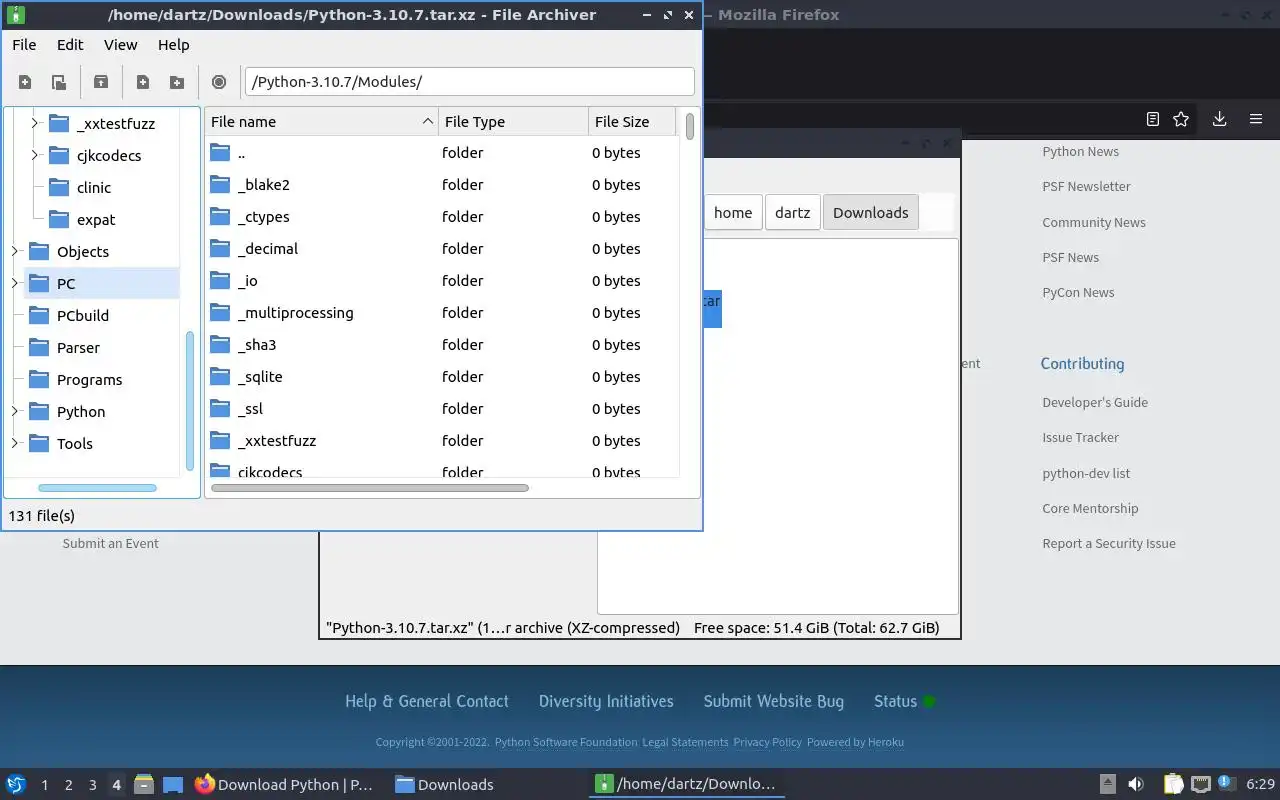
Task: Sort by the File Size column header
Action: 632,122
